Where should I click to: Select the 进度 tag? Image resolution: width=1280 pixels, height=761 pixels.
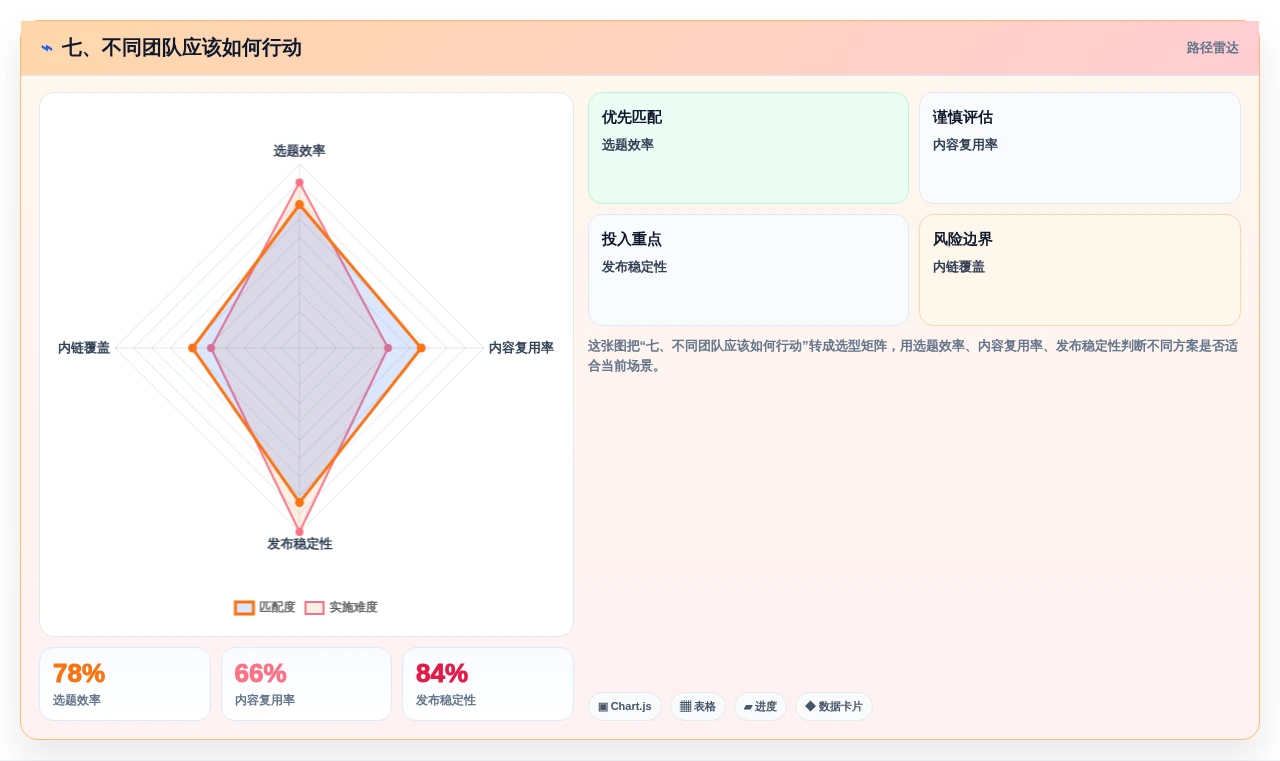[760, 706]
